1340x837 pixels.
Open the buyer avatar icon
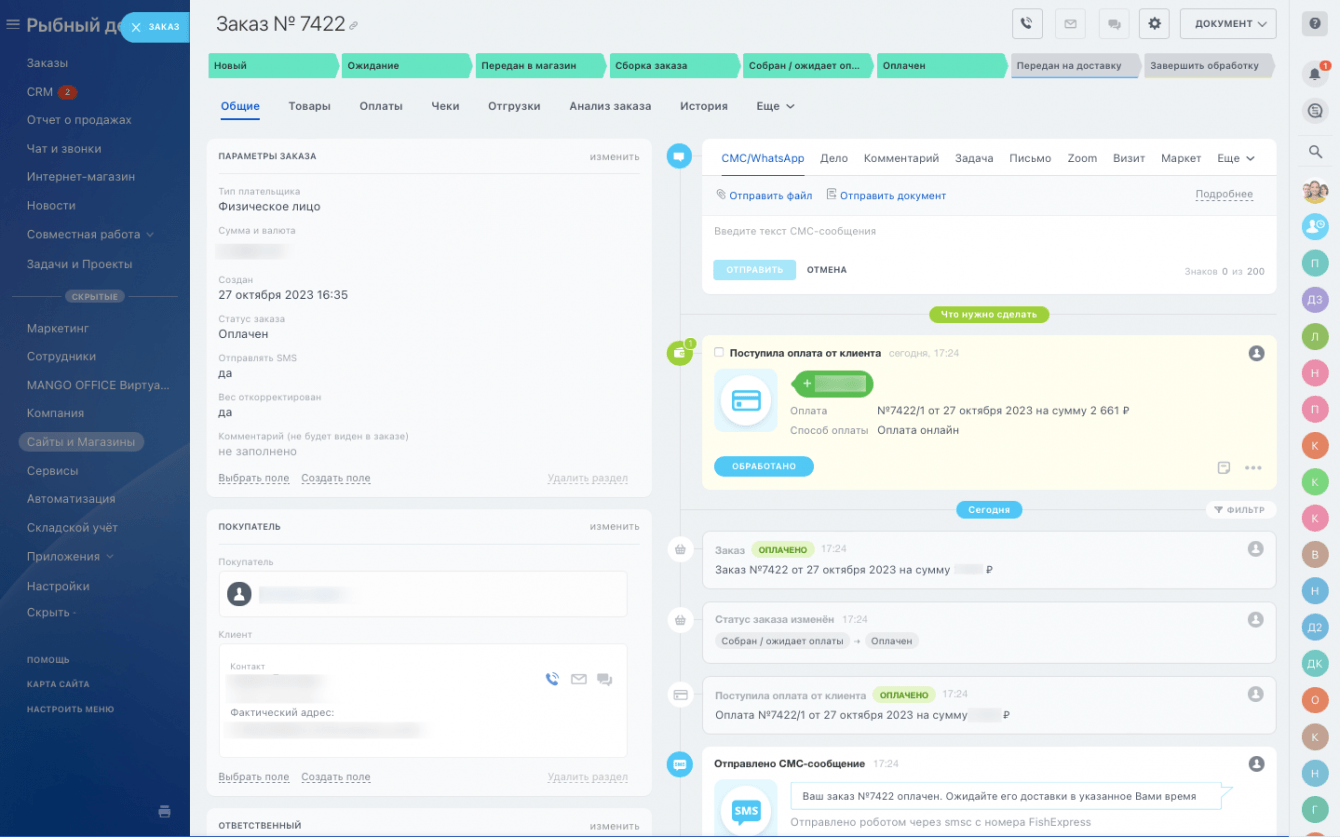tap(239, 594)
